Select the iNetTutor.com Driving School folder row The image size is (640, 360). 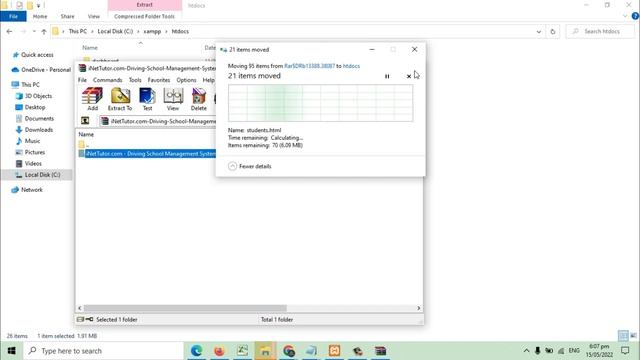[147, 154]
